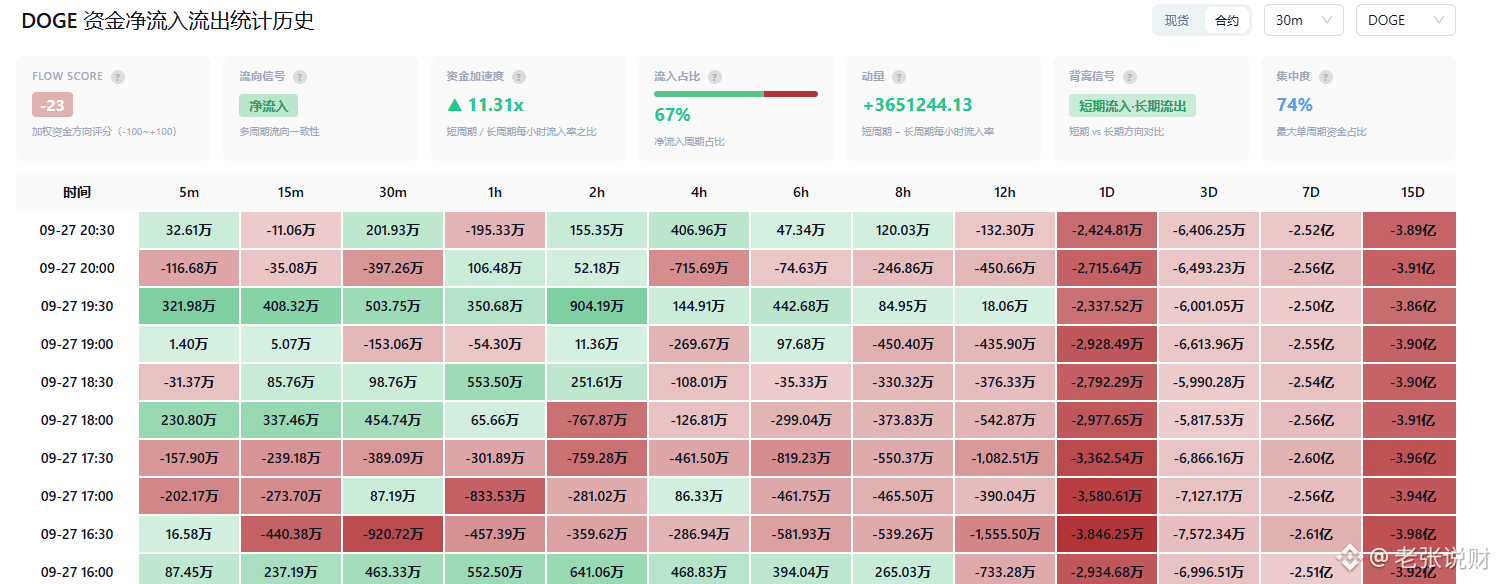Switch to 现货 mode

[x=1177, y=20]
